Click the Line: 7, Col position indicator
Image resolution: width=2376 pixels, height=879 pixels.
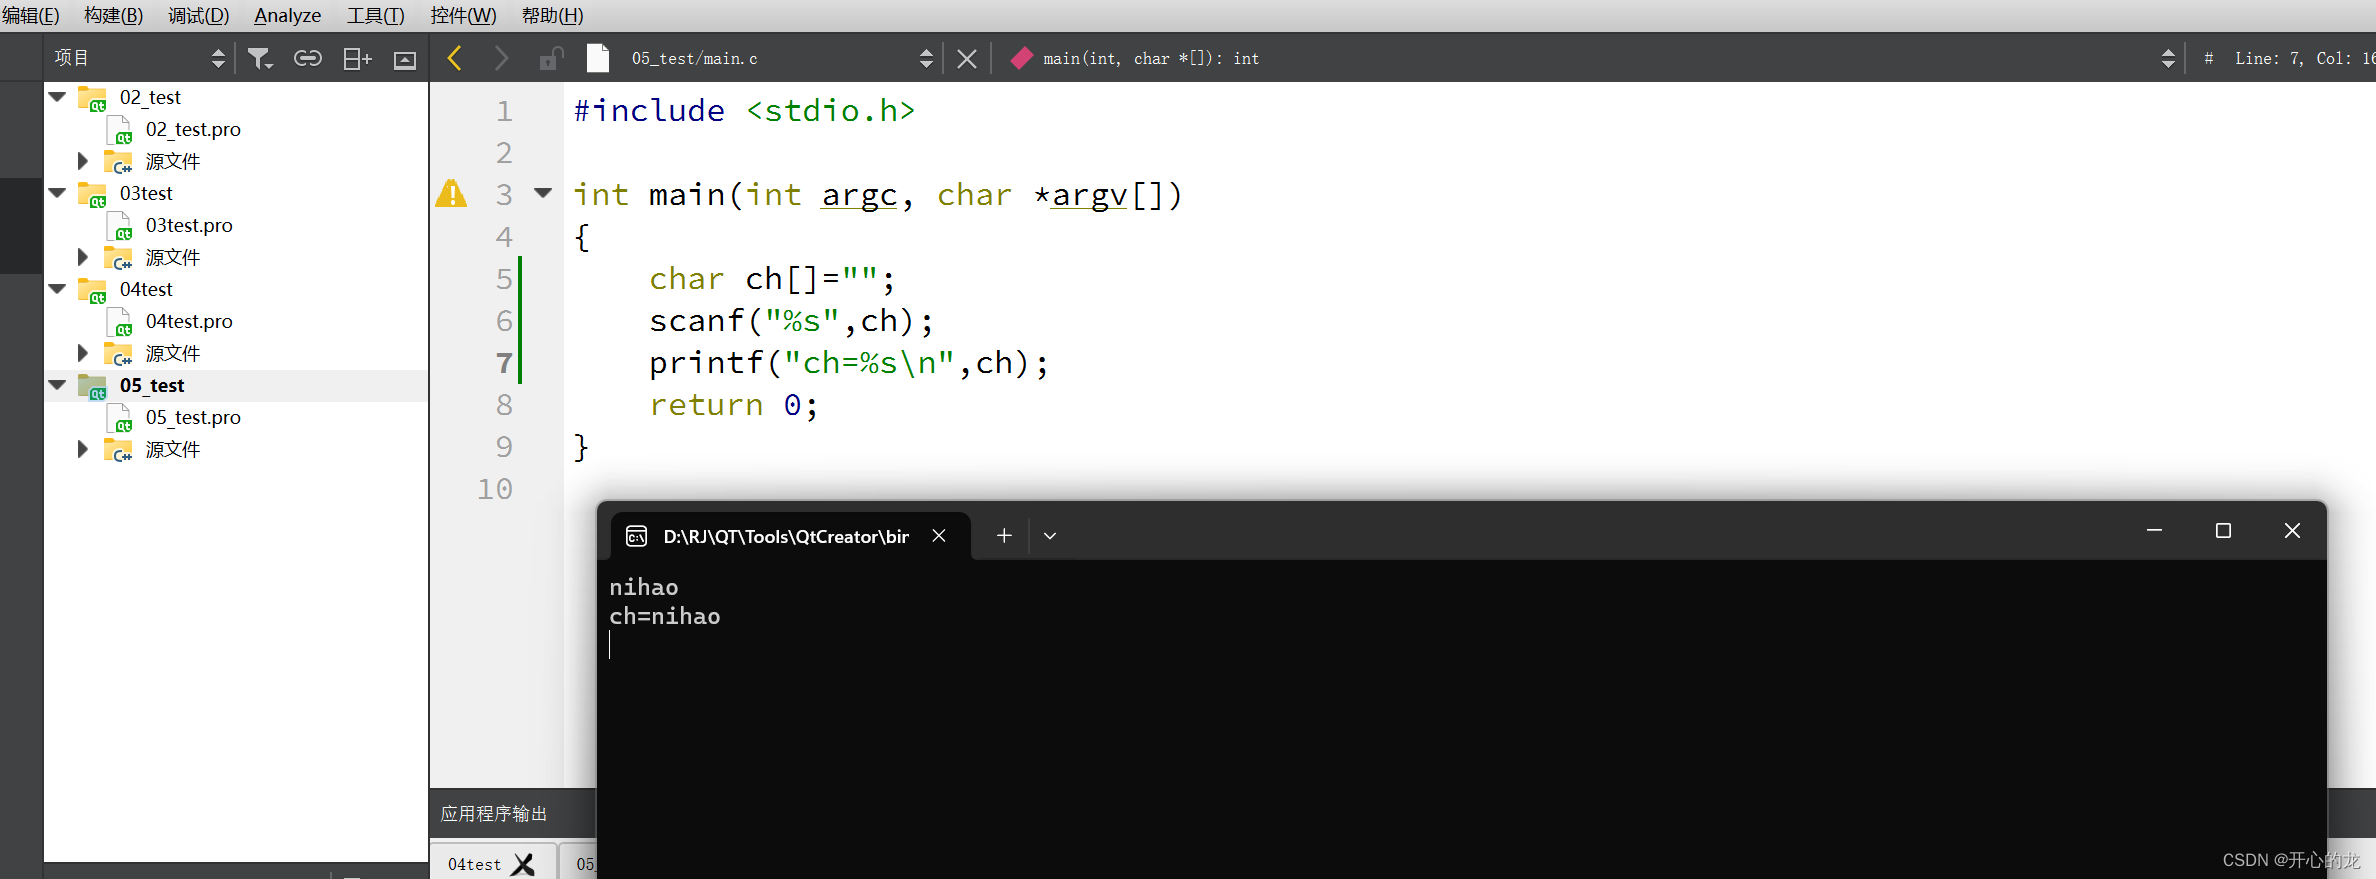point(2304,58)
